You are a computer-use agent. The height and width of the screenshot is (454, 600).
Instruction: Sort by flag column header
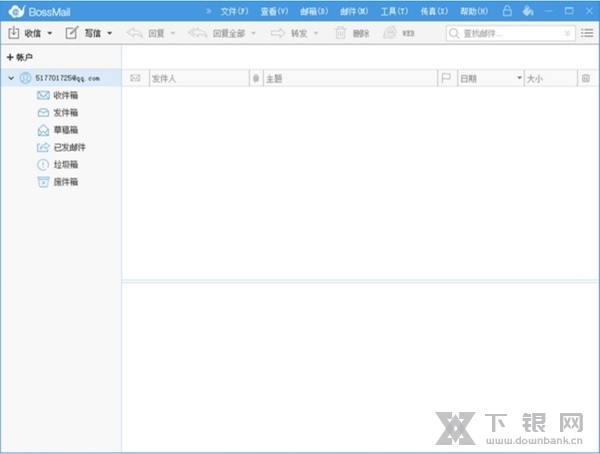pyautogui.click(x=446, y=78)
